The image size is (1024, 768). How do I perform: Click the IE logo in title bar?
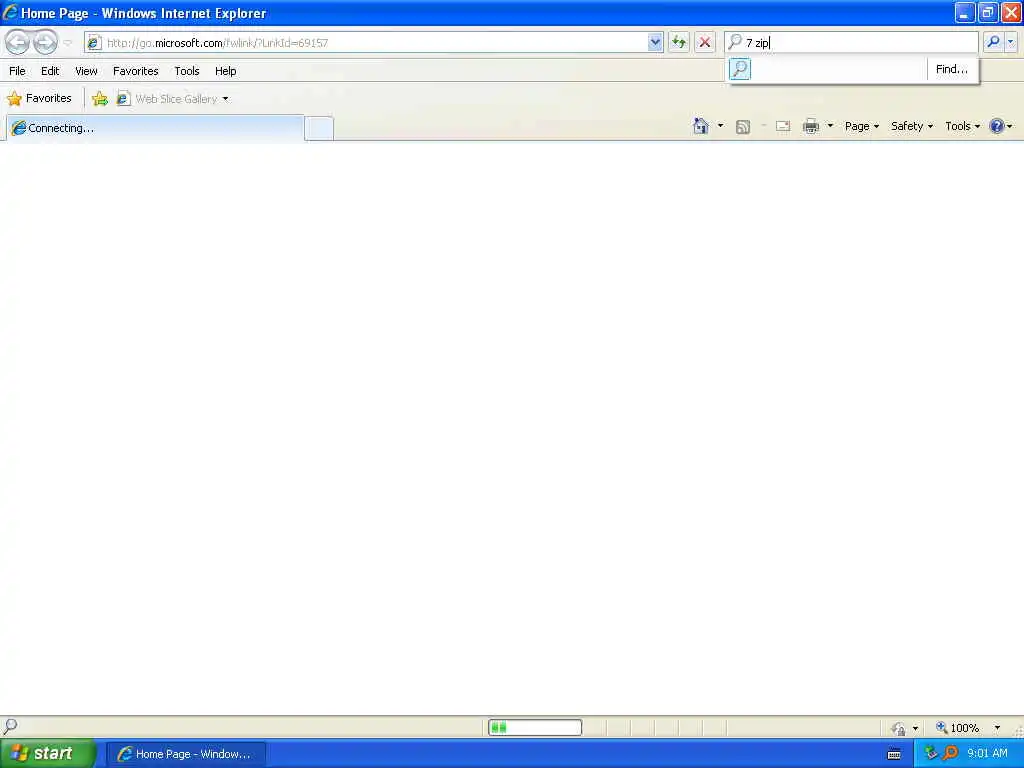point(10,12)
